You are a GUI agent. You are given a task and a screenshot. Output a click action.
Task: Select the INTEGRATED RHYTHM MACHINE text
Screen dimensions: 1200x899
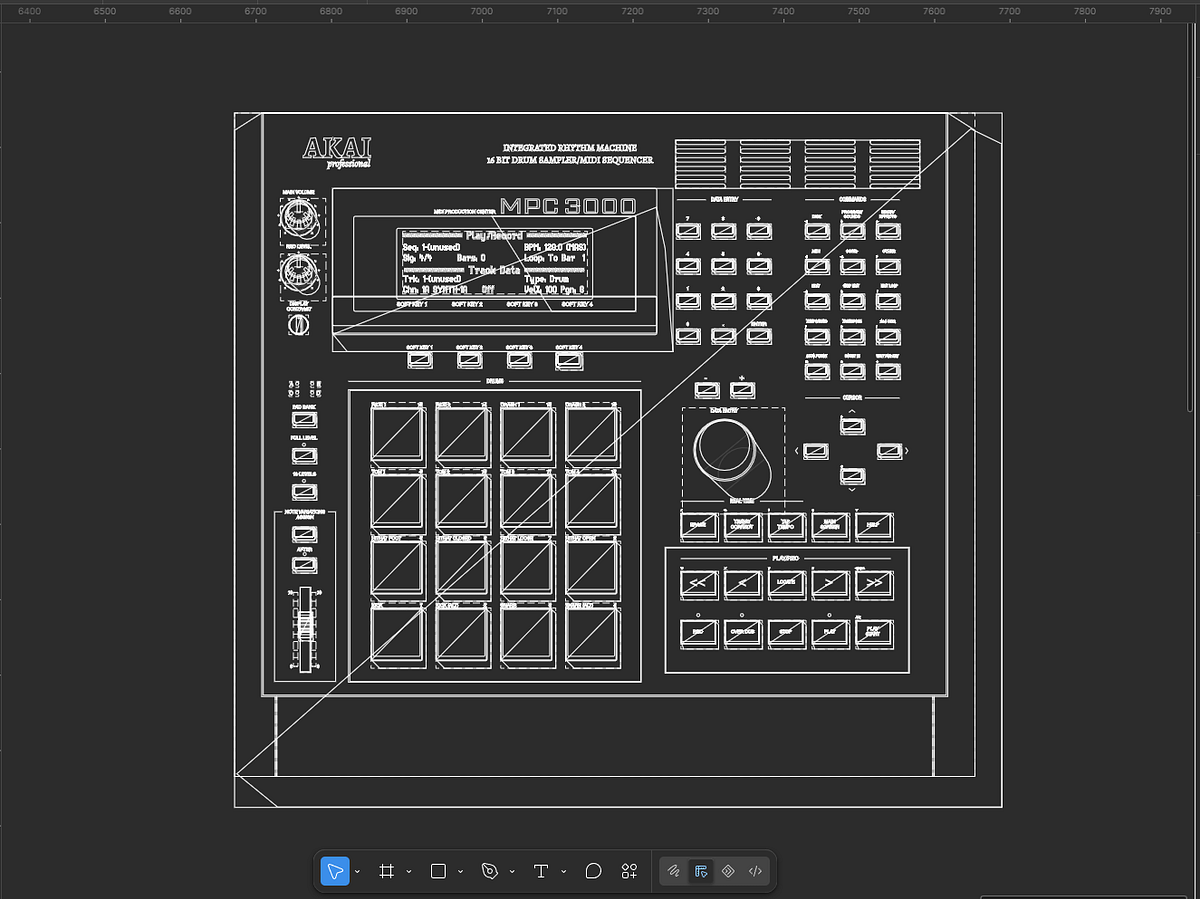pos(570,147)
